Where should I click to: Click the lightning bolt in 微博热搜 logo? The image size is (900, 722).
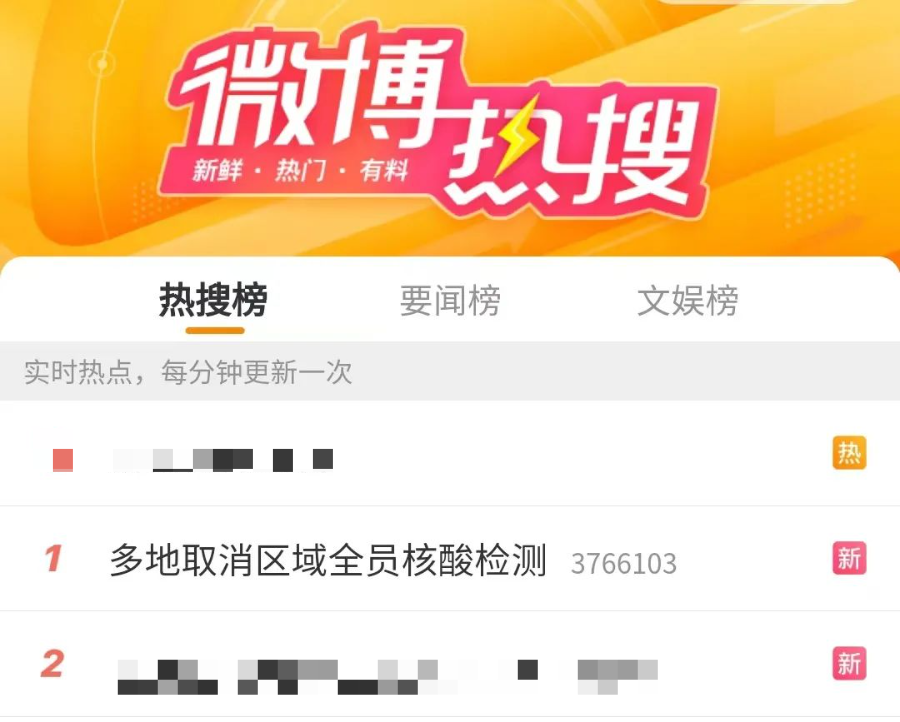517,137
